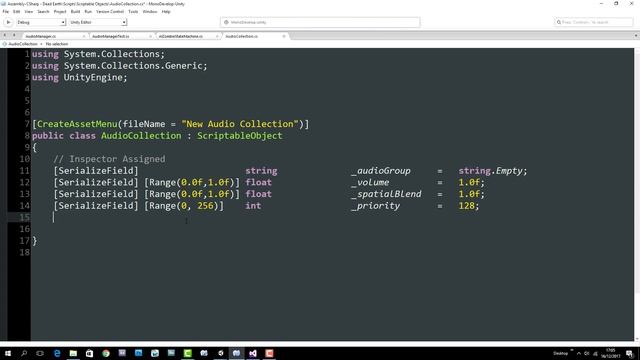This screenshot has width=640, height=360.
Task: Switch to Unity from the taskbar
Action: pos(220,353)
